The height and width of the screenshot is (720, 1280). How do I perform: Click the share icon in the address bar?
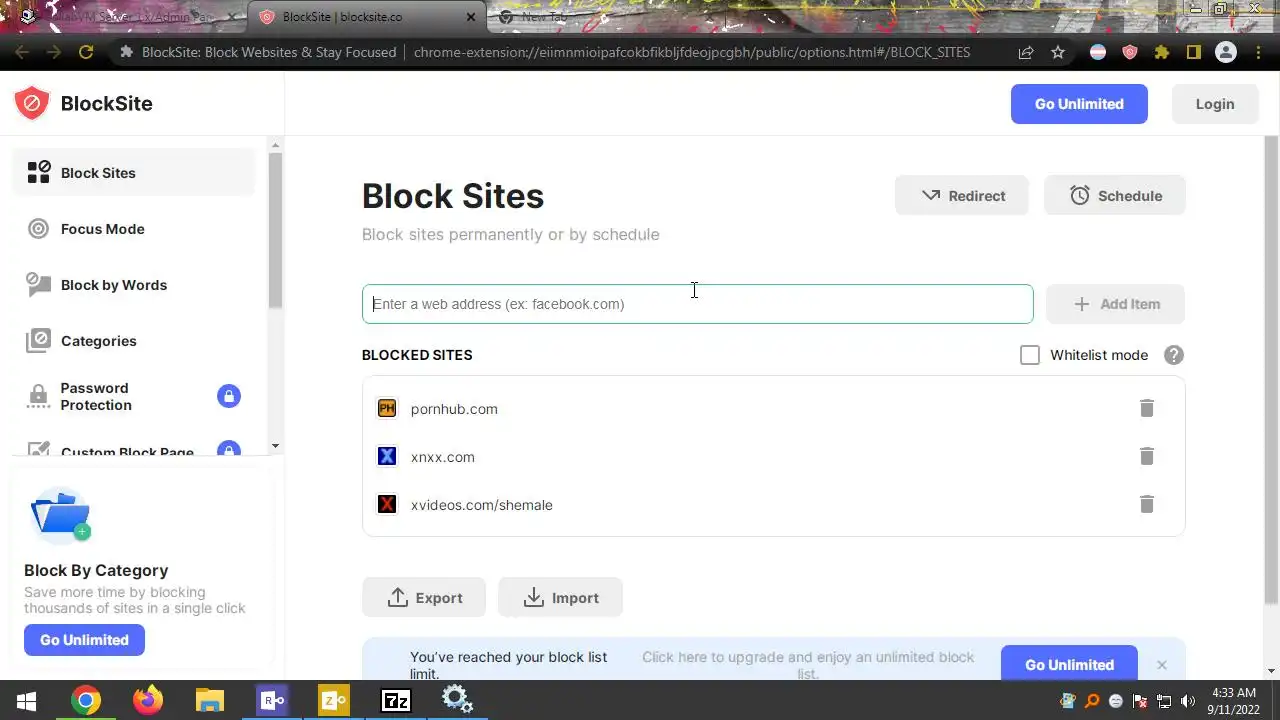point(1026,52)
